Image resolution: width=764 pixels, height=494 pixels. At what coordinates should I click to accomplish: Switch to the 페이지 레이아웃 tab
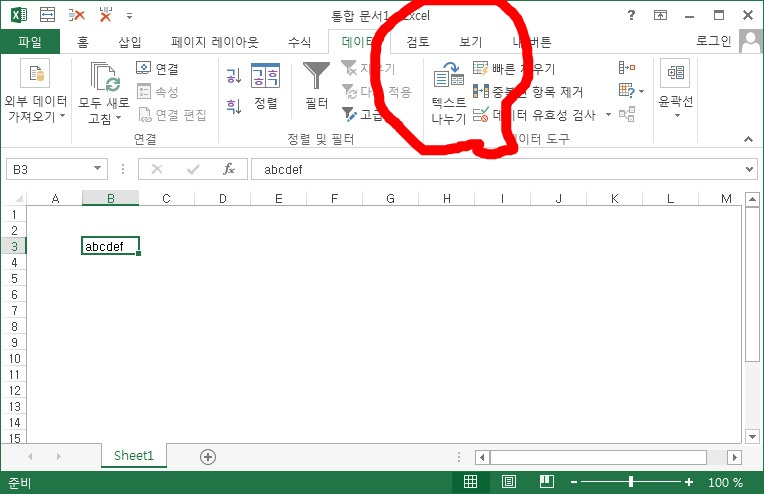pos(215,42)
